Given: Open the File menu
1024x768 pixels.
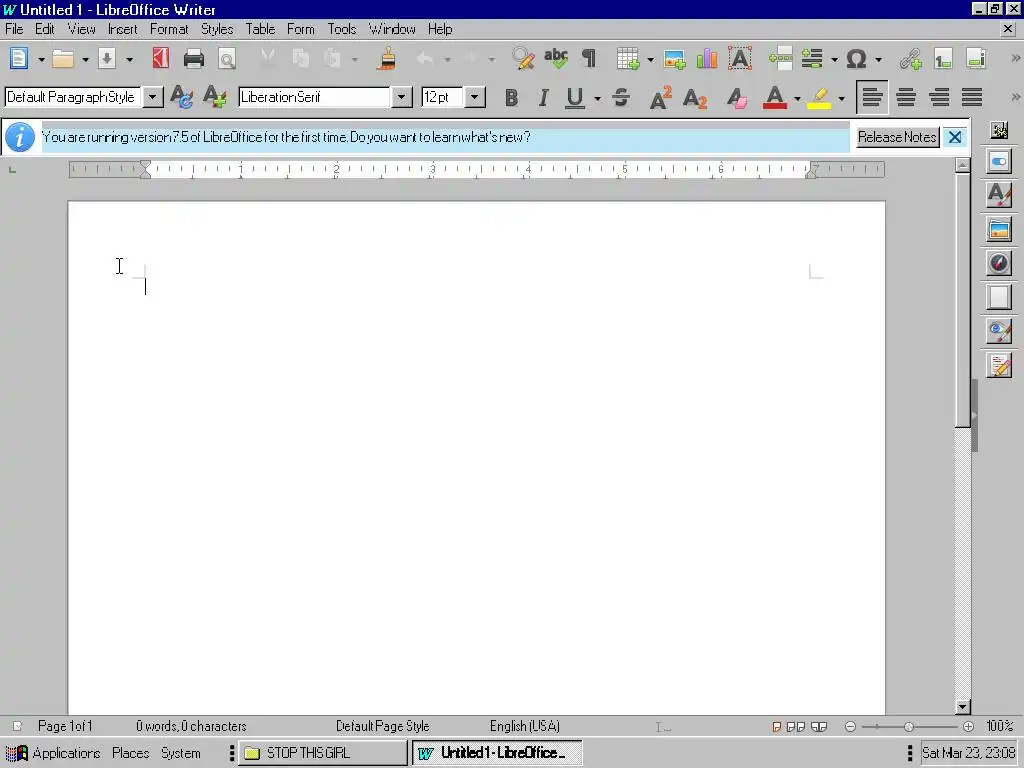Looking at the screenshot, I should click(x=14, y=29).
